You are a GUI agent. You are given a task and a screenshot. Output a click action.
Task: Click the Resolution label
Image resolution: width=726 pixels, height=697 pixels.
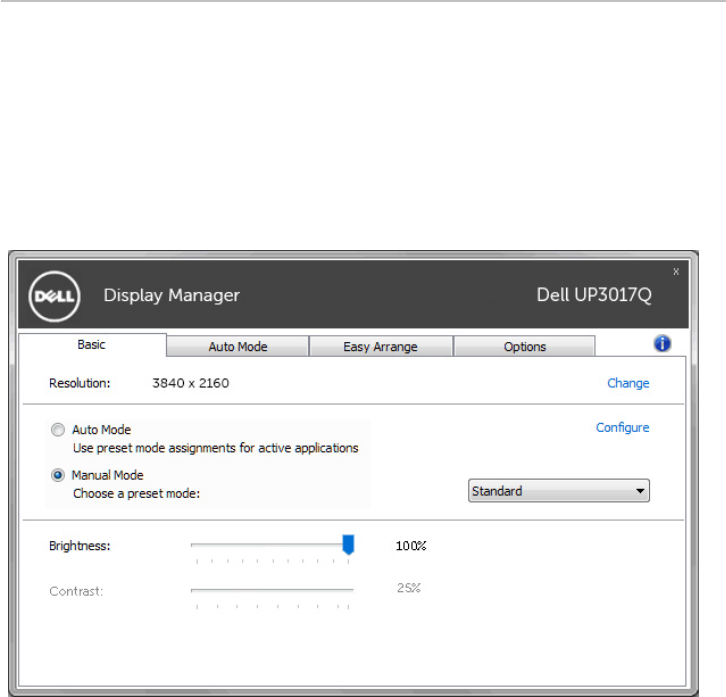coord(80,383)
